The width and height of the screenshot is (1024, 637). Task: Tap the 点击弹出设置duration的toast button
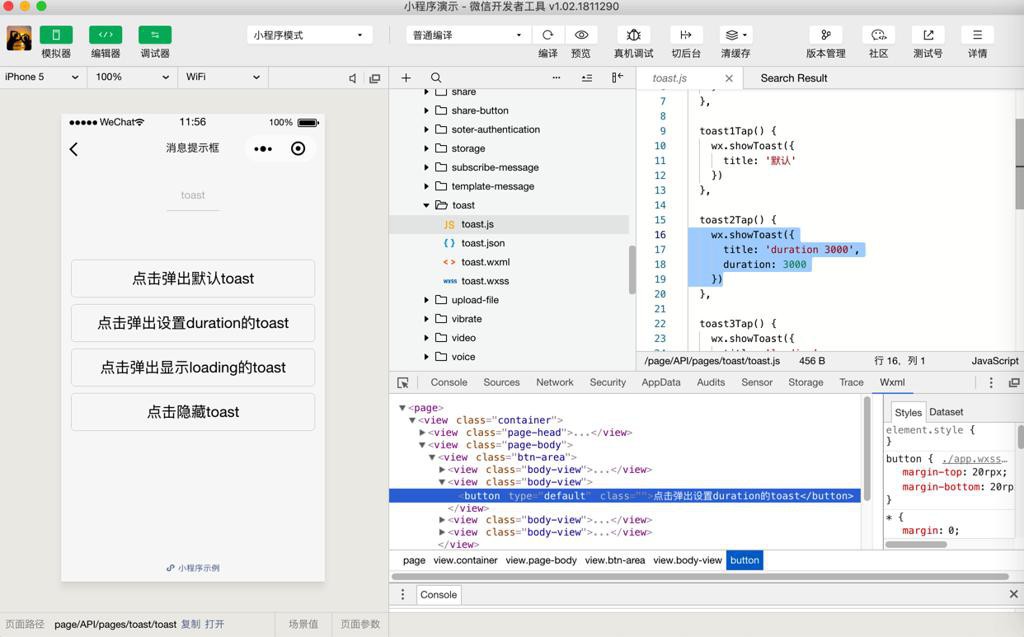click(x=193, y=323)
